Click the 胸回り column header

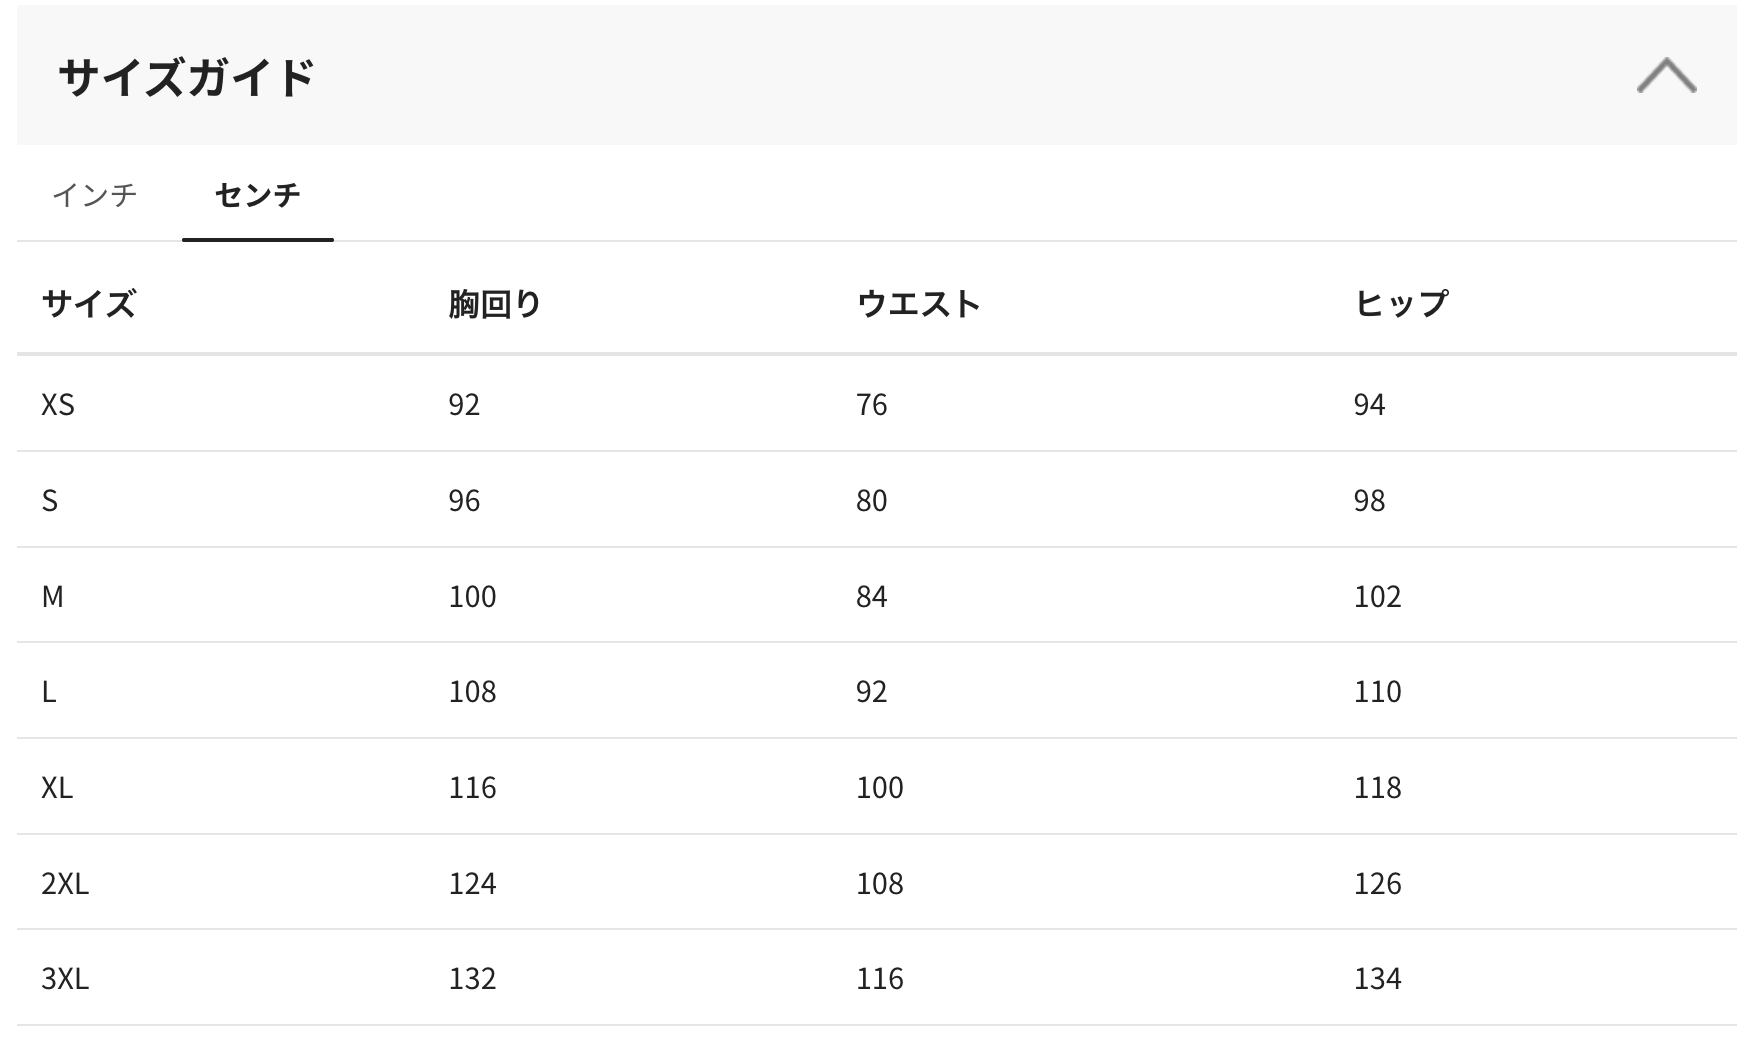click(494, 303)
